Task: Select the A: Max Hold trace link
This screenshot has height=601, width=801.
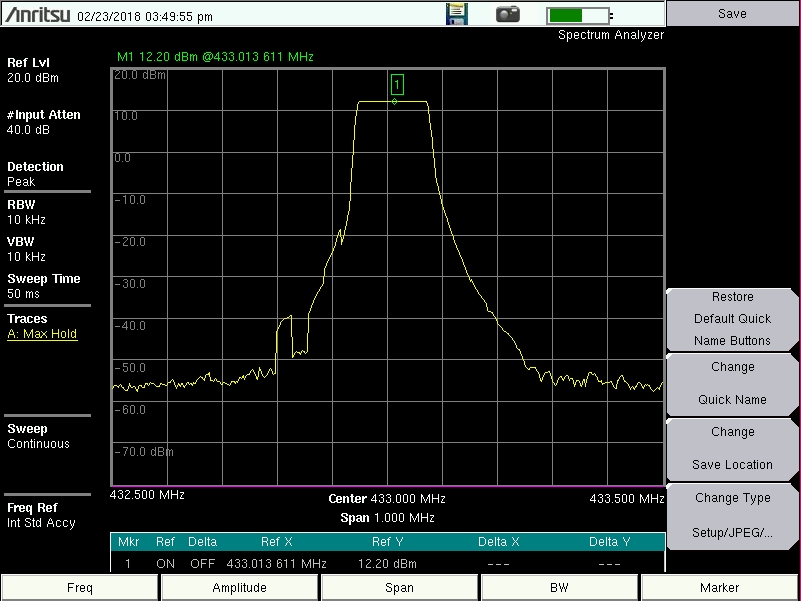Action: pos(42,334)
